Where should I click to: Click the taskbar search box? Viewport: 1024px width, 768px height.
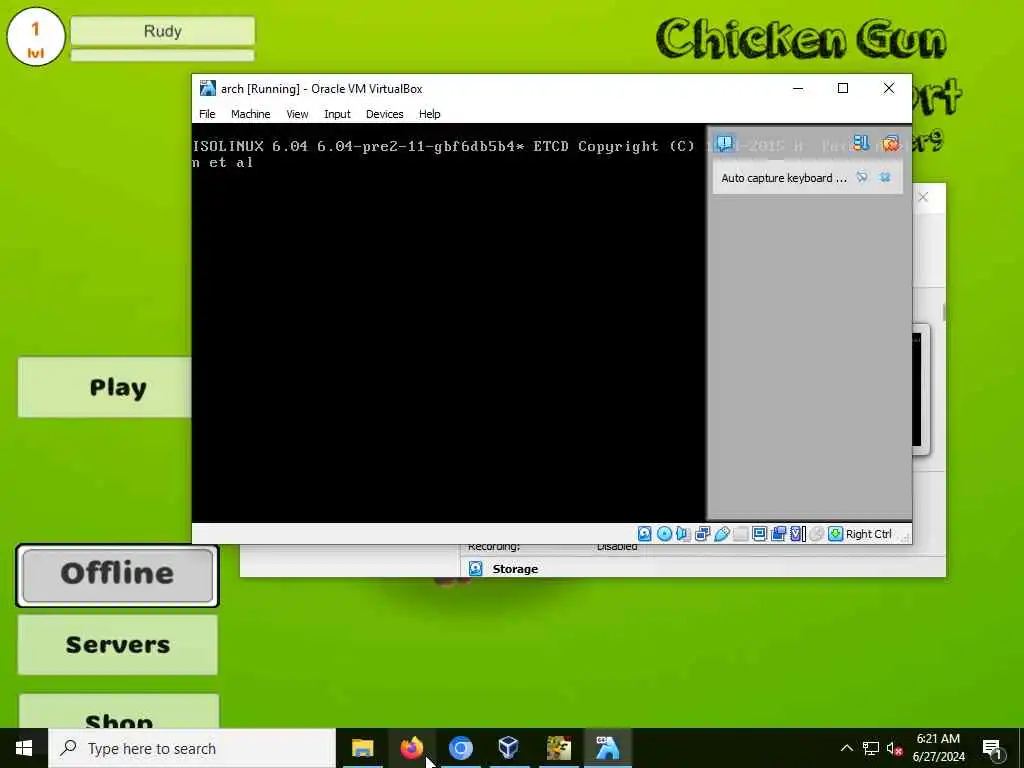(x=192, y=748)
